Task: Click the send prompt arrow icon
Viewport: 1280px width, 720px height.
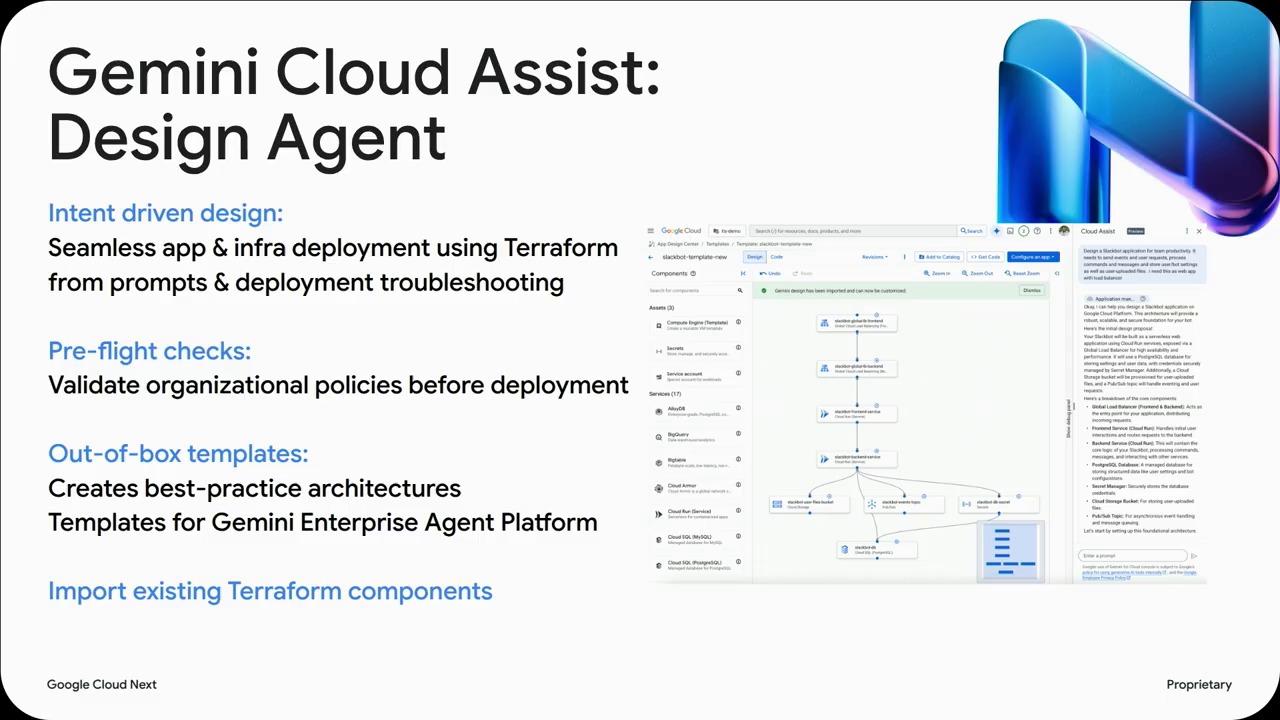Action: (1194, 556)
